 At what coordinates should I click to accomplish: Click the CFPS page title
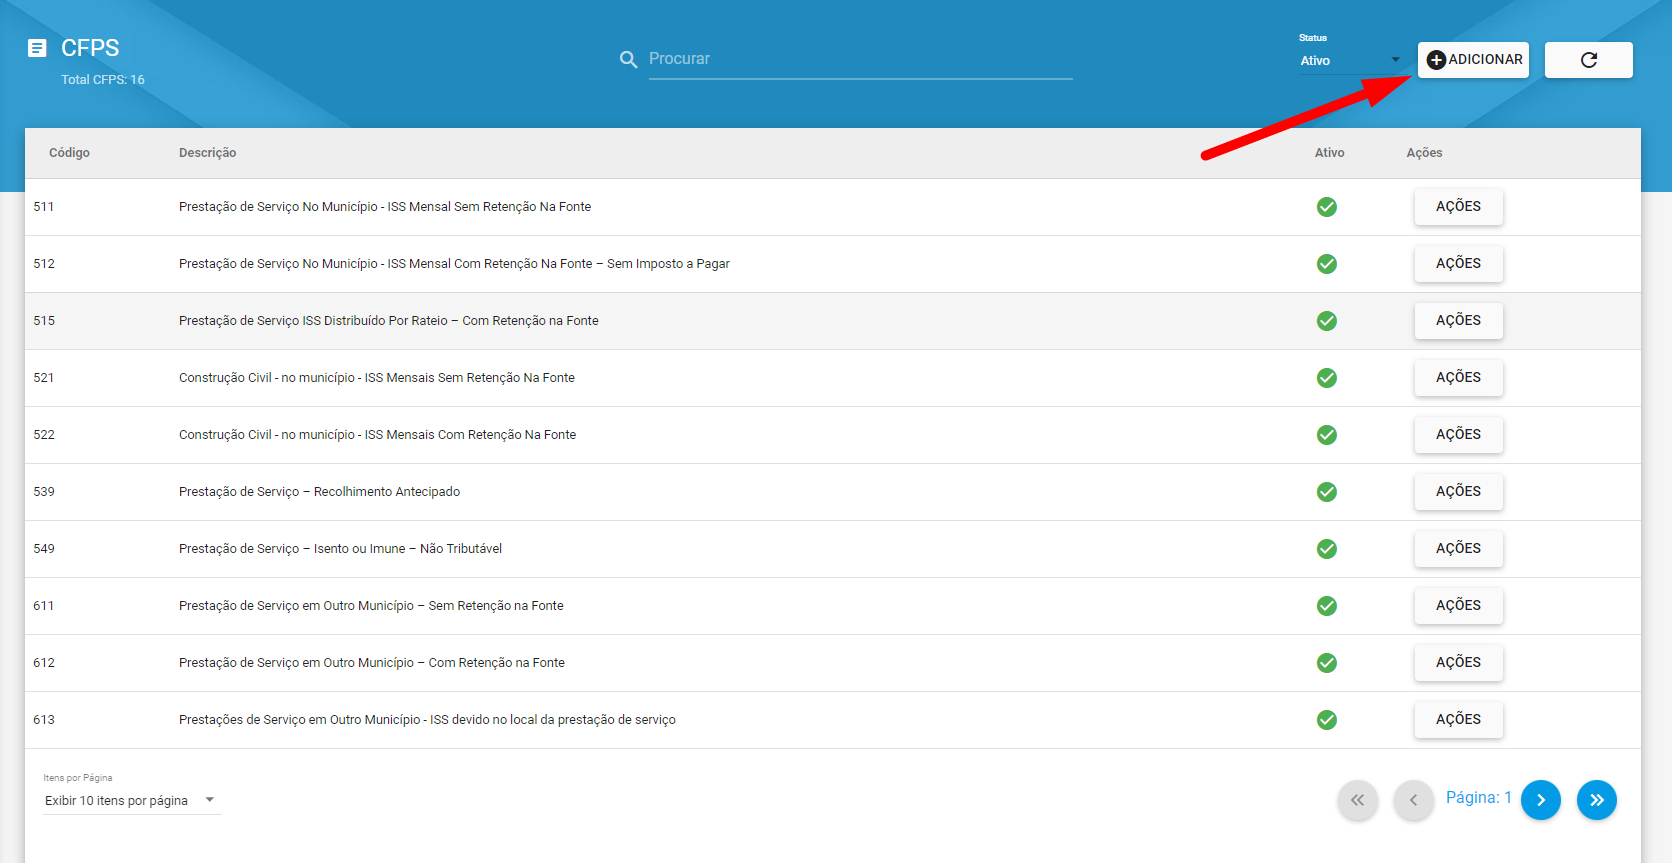click(x=90, y=48)
